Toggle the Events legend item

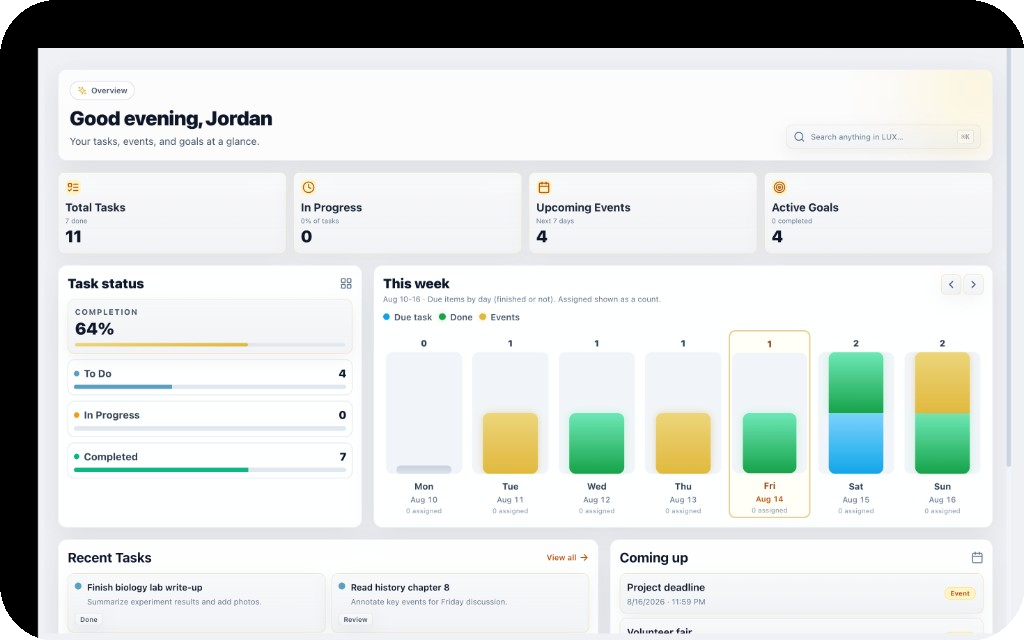[500, 317]
